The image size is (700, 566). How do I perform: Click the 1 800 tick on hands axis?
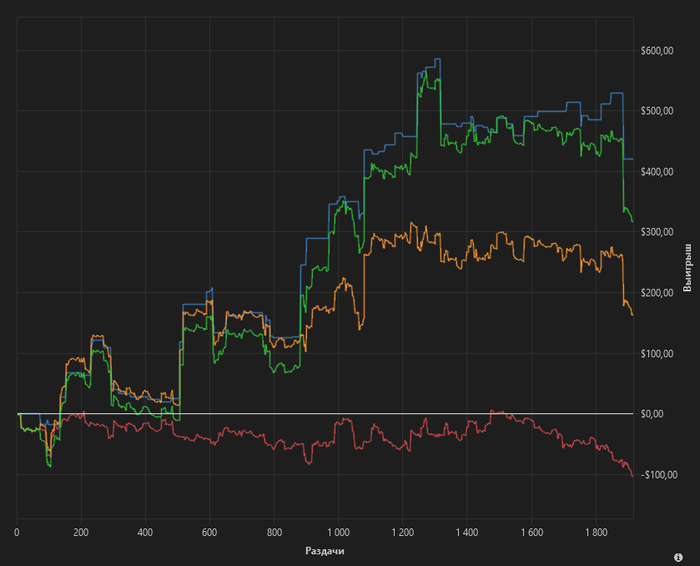pyautogui.click(x=596, y=532)
